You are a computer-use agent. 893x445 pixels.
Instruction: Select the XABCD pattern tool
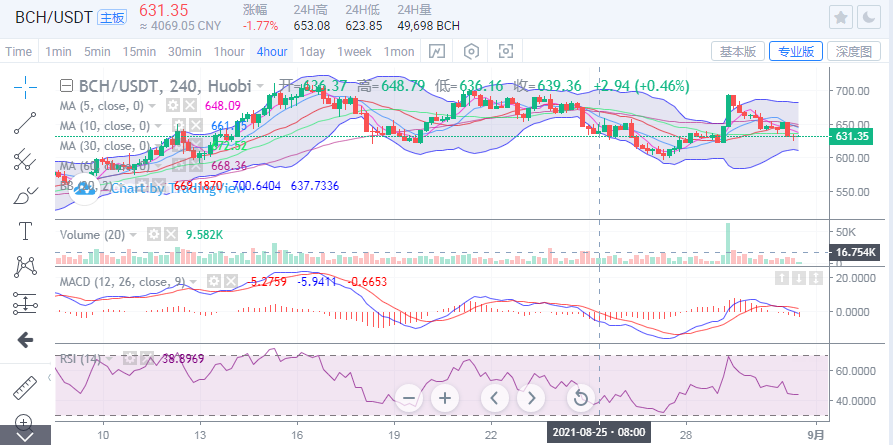tap(26, 268)
